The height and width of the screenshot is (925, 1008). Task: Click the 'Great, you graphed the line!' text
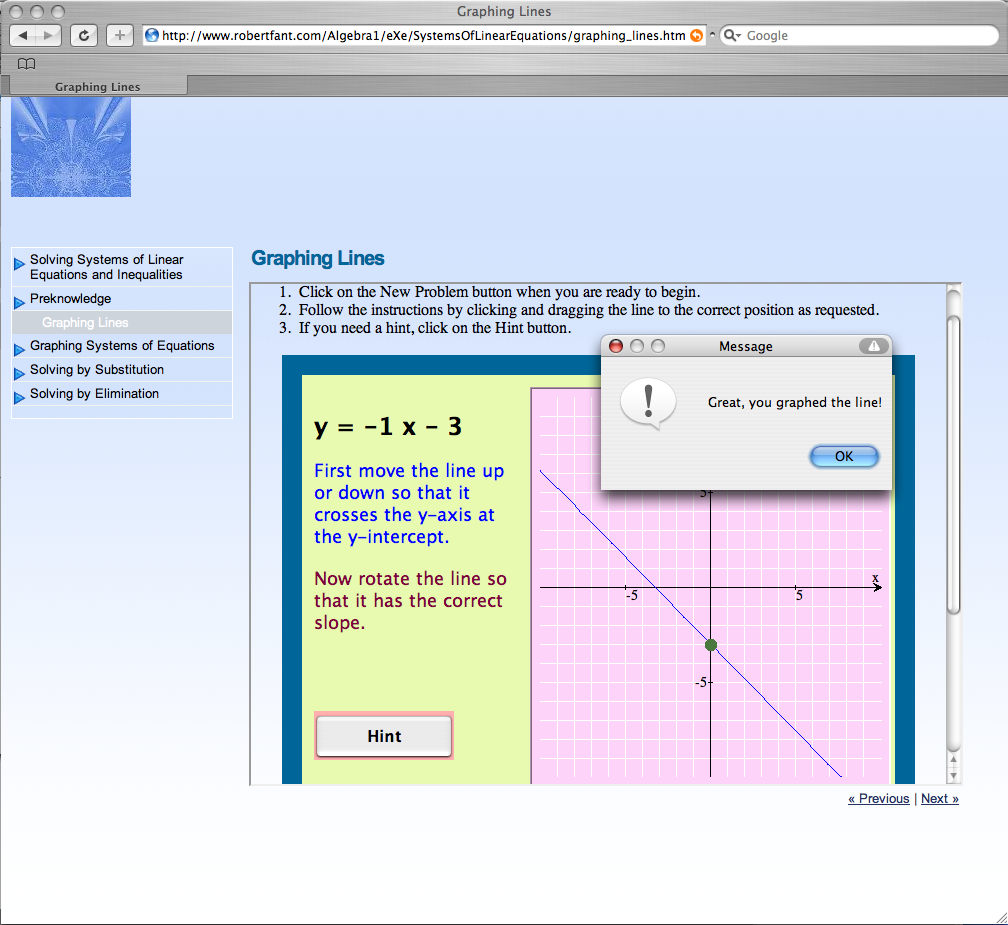[x=795, y=402]
